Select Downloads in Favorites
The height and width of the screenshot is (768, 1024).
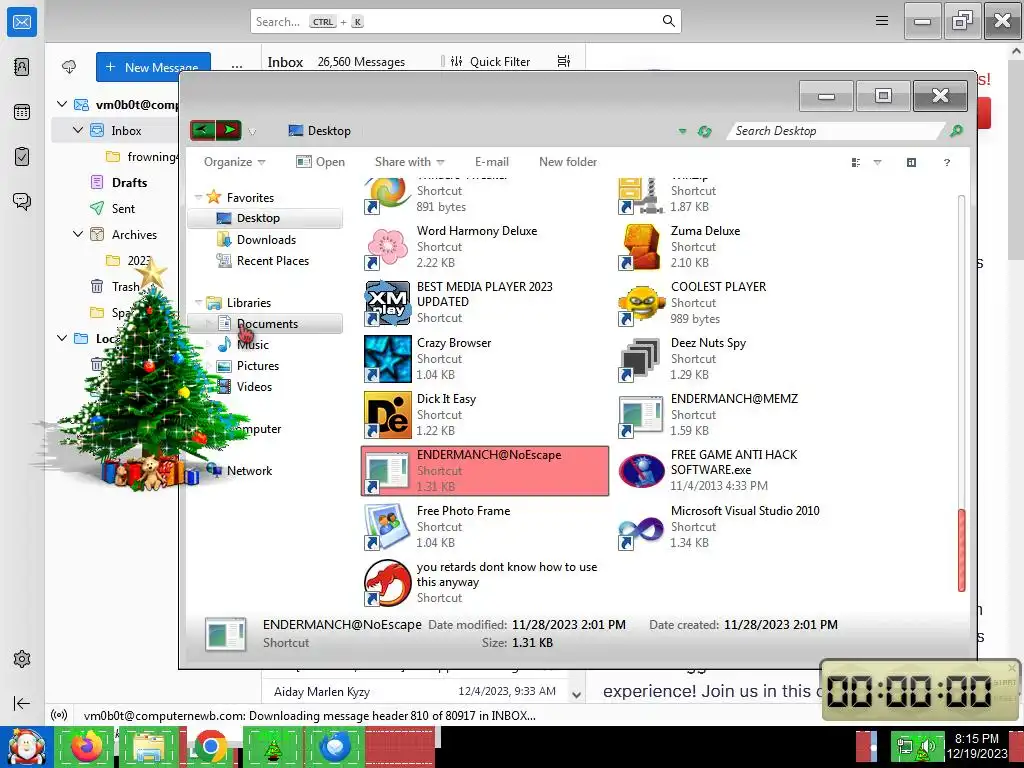click(265, 240)
